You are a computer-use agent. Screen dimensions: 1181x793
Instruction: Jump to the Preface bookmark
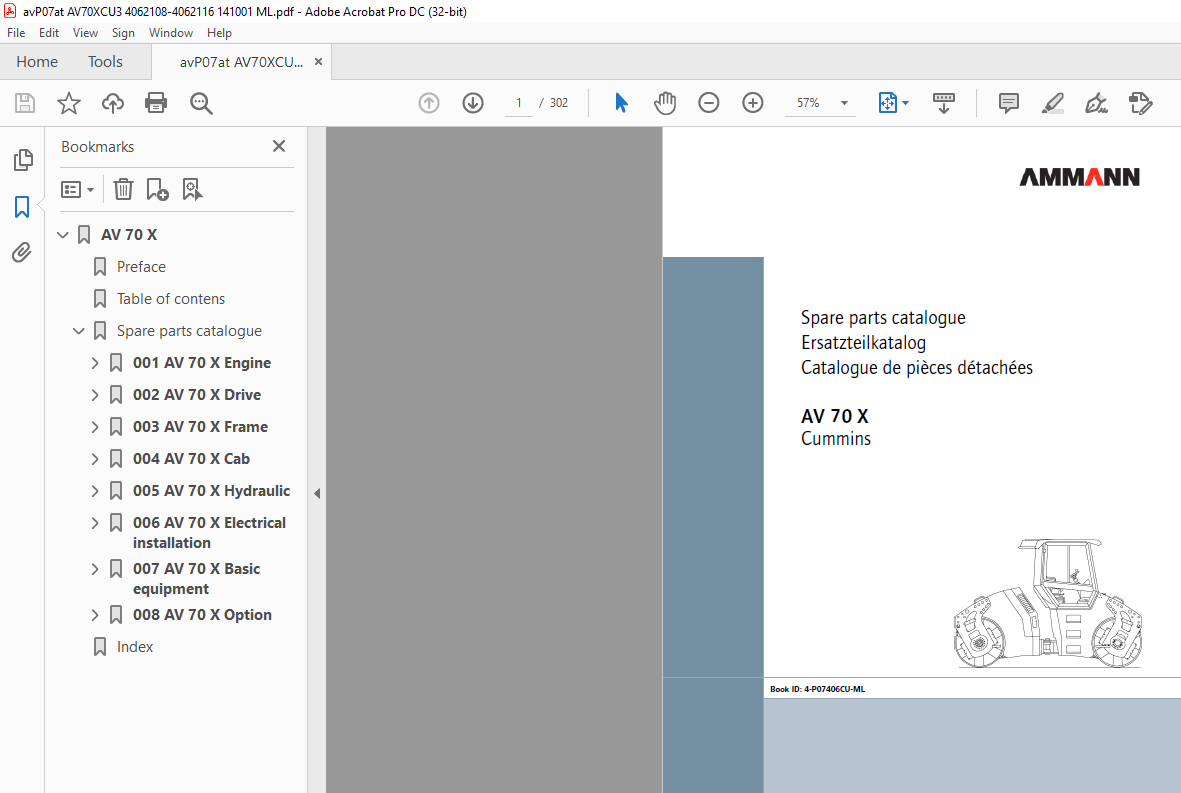(141, 267)
